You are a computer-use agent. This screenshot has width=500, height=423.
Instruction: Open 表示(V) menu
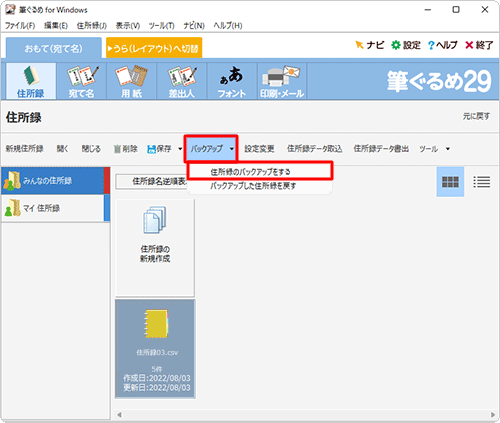128,26
